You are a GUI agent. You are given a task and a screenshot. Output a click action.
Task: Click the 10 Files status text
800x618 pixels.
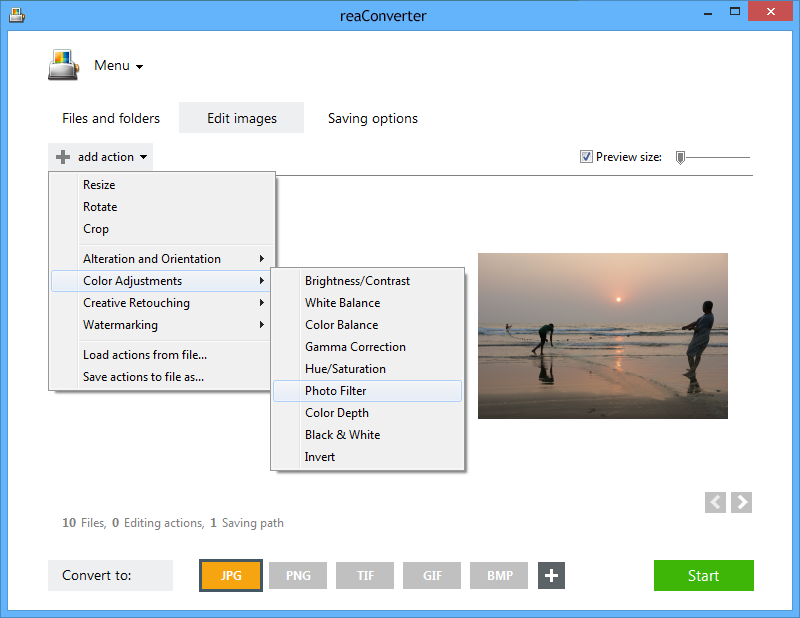pyautogui.click(x=84, y=523)
